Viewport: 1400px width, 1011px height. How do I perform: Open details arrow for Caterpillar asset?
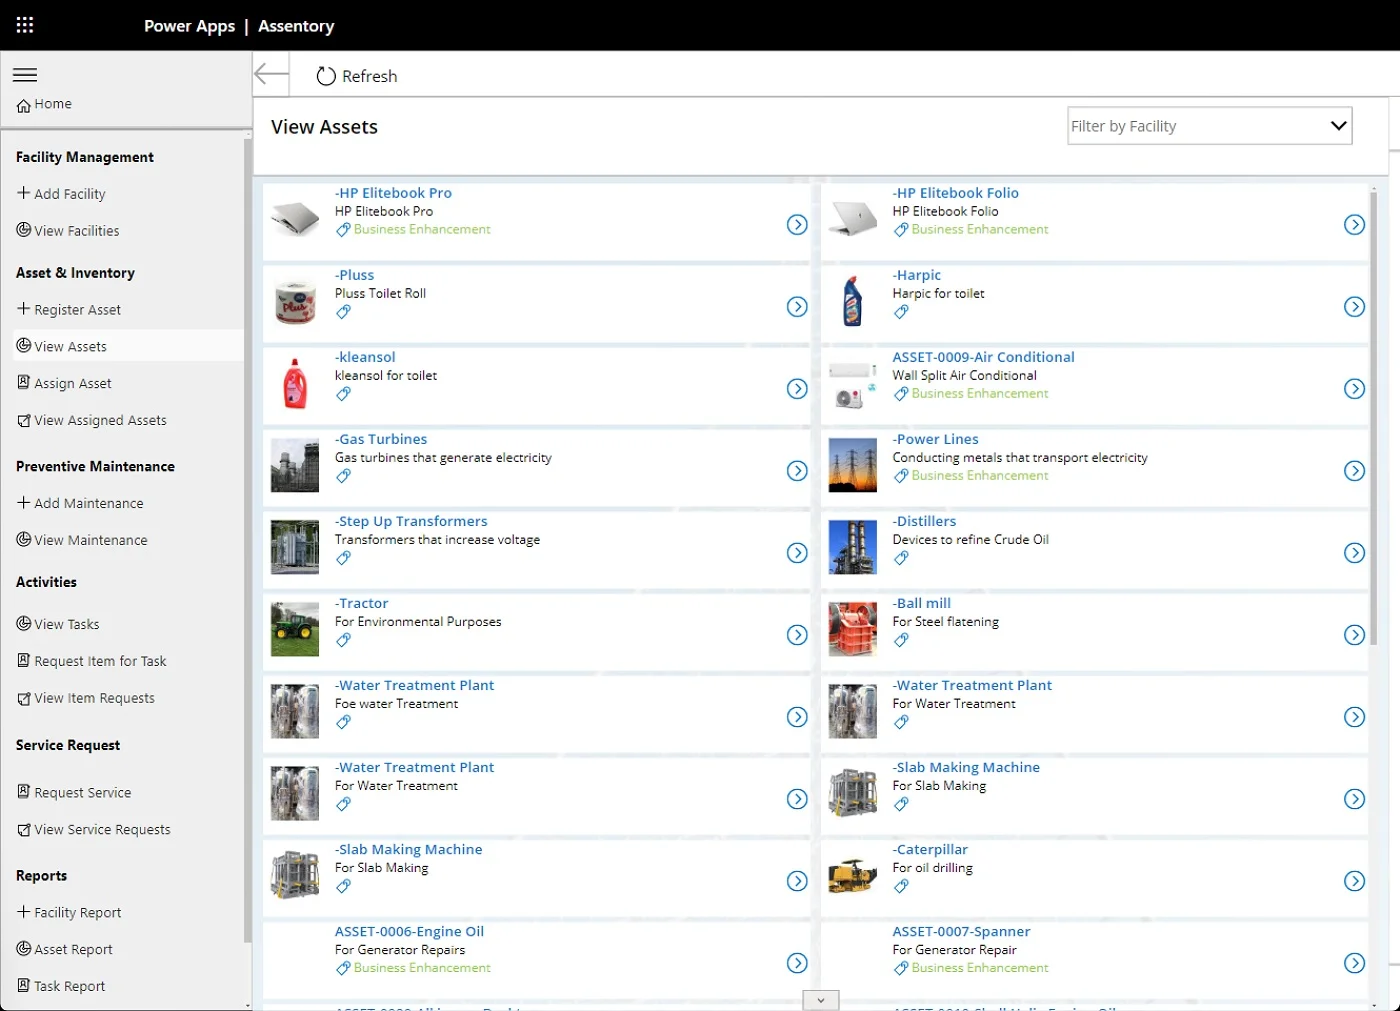pyautogui.click(x=1354, y=881)
